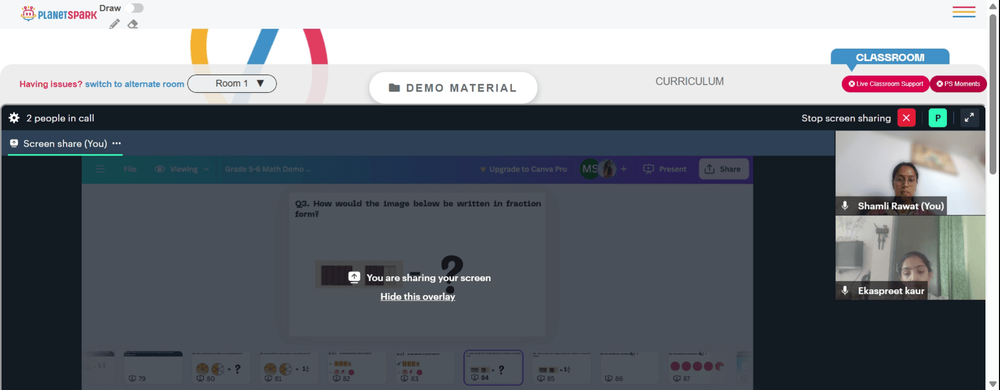Screen dimensions: 1000x390
Task: Select the eraser tool
Action: point(133,24)
